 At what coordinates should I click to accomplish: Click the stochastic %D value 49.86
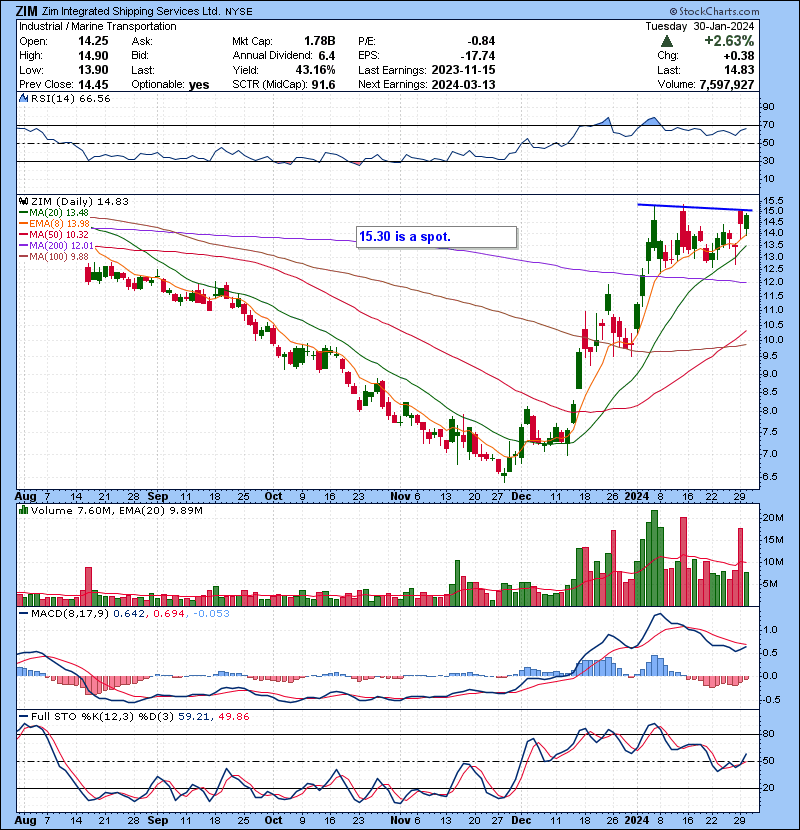pyautogui.click(x=233, y=717)
